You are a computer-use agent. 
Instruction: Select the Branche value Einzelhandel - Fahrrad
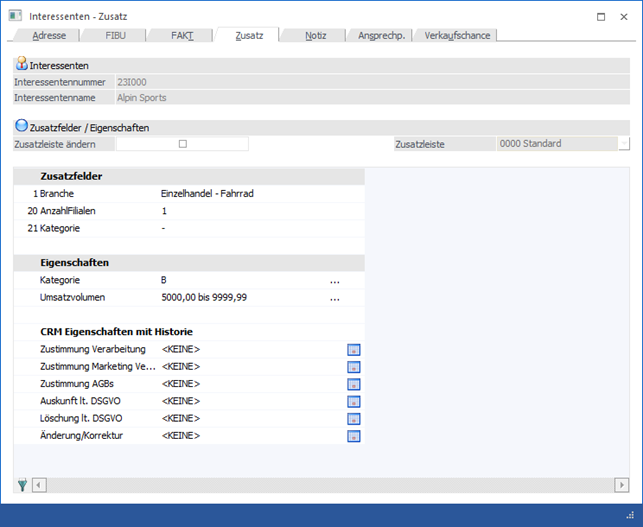click(207, 193)
